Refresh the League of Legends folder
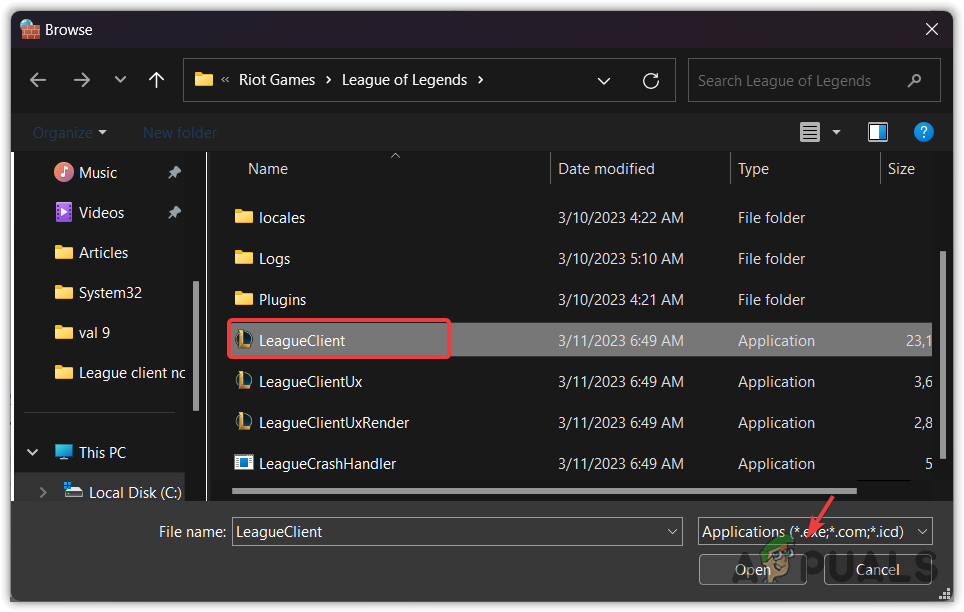 pyautogui.click(x=650, y=80)
